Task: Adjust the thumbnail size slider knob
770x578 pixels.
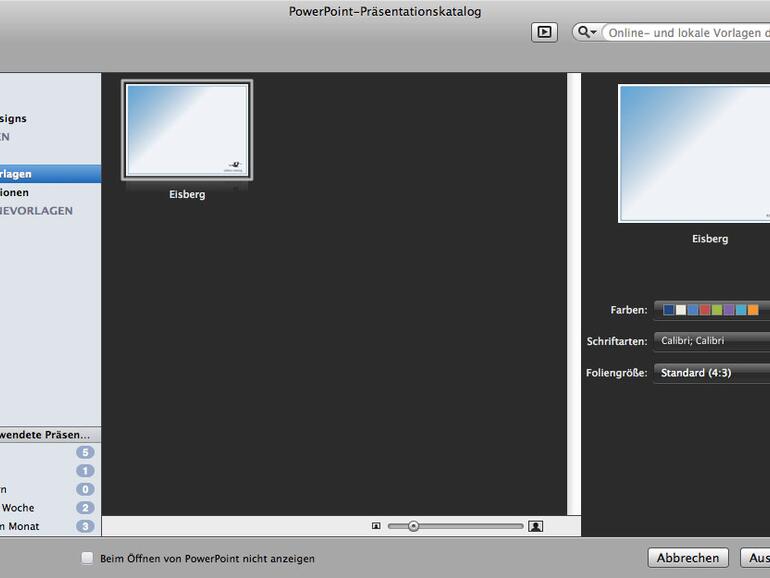Action: (x=413, y=526)
